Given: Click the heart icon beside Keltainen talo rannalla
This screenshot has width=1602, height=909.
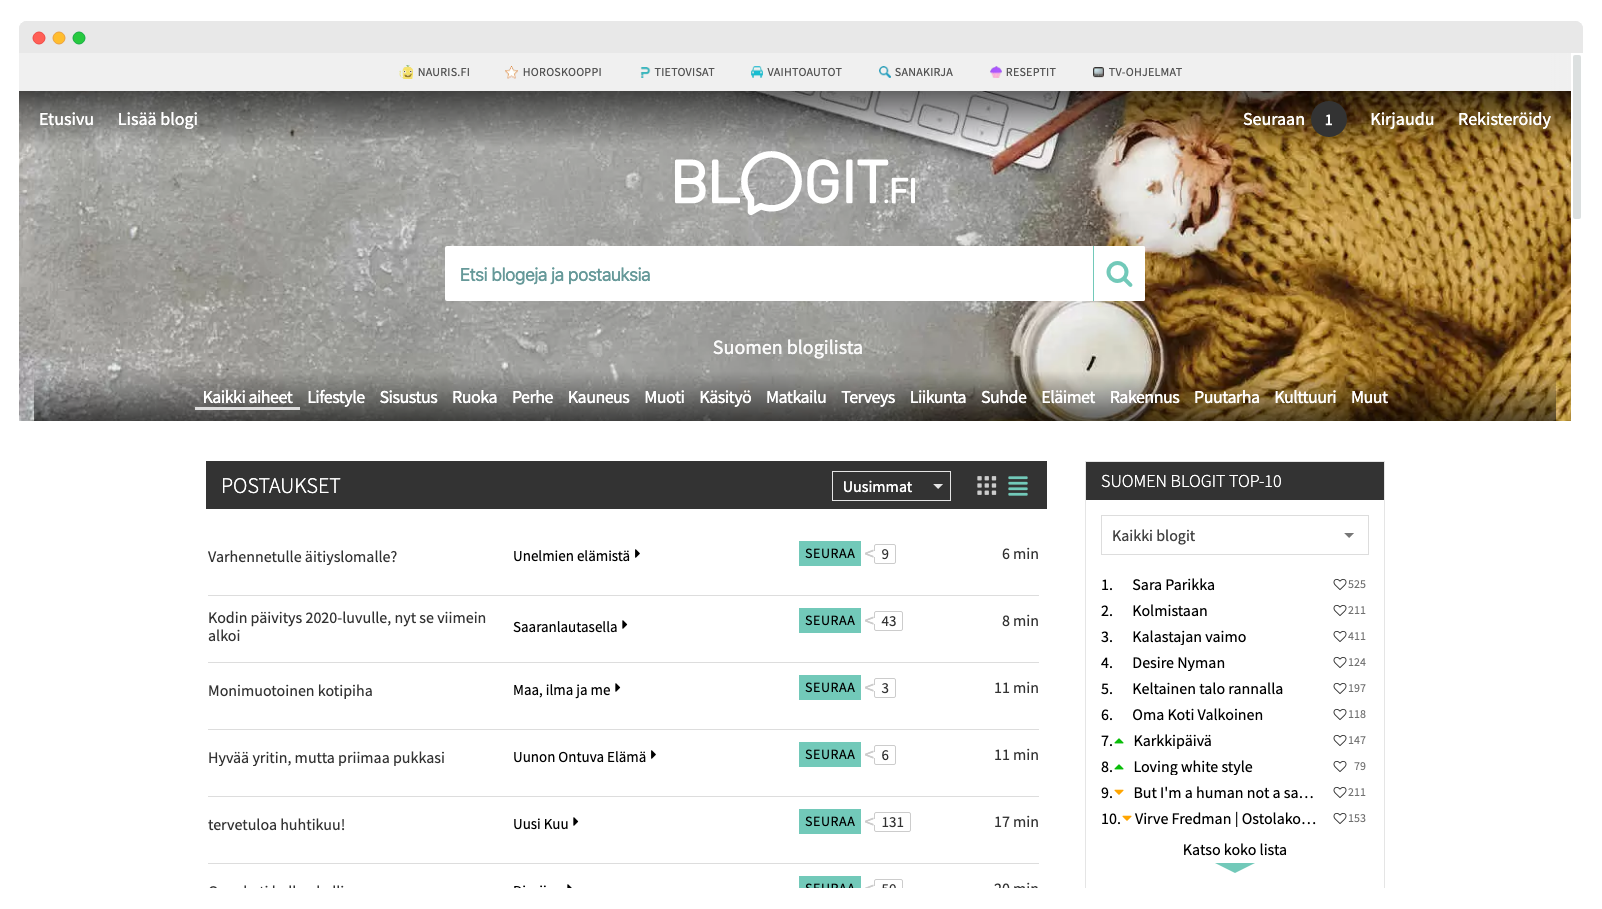Looking at the screenshot, I should (x=1339, y=688).
